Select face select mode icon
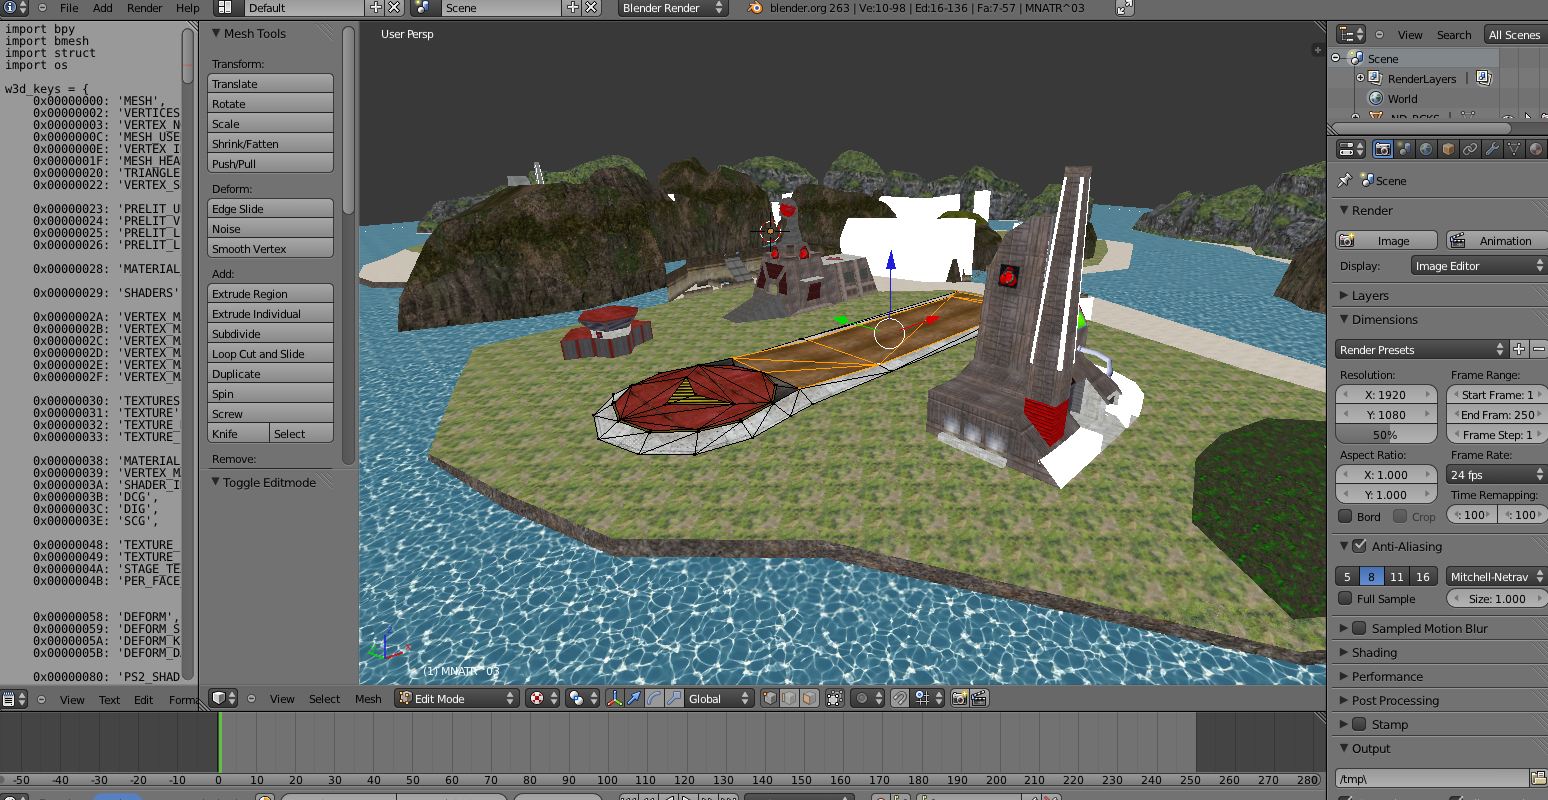Viewport: 1548px width, 800px height. (809, 699)
